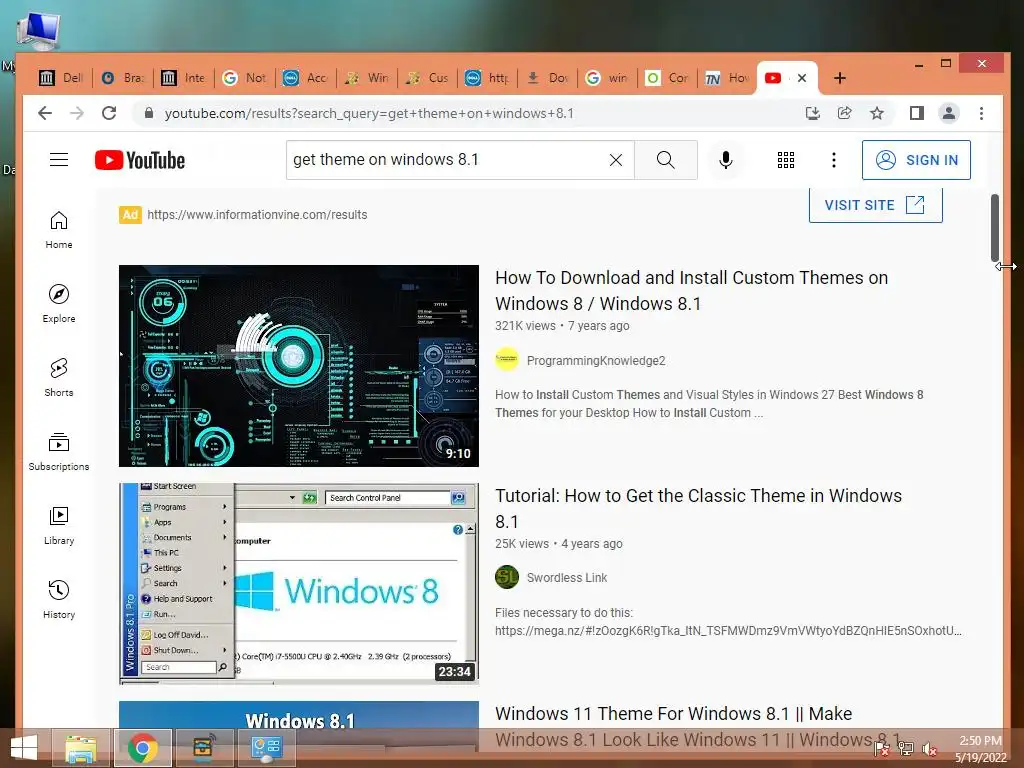
Task: Click the "321K views" text
Action: point(525,326)
